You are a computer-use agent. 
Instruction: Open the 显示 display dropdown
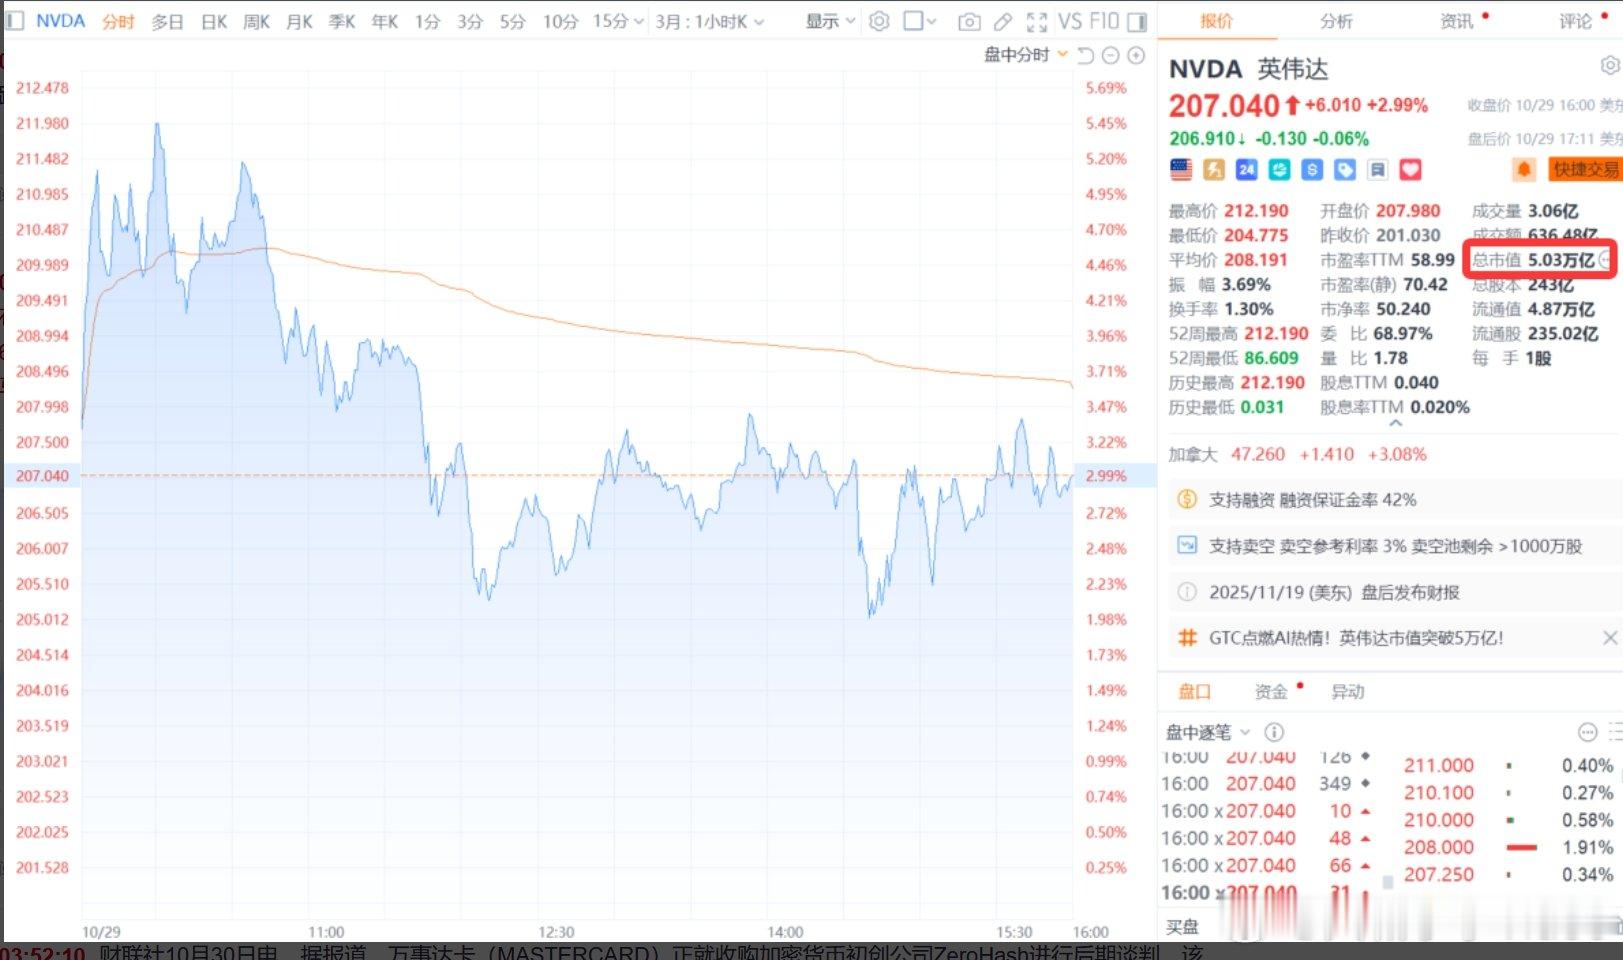point(831,21)
